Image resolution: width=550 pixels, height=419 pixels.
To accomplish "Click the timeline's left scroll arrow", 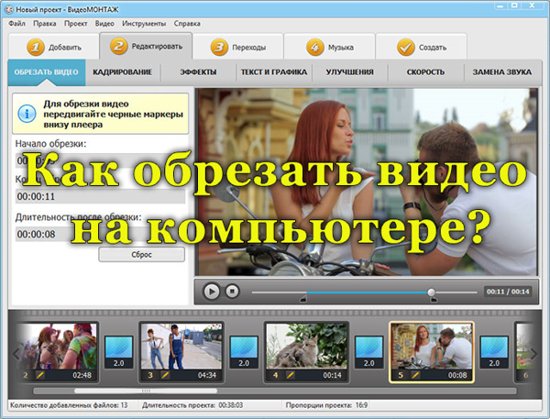I will 16,353.
